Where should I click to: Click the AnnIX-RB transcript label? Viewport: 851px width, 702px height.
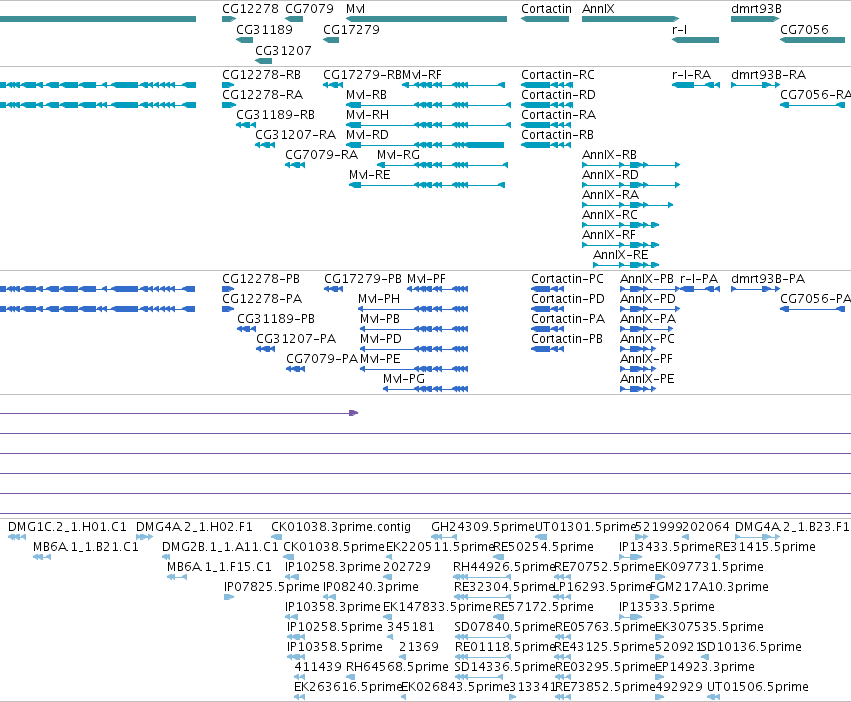(x=609, y=155)
